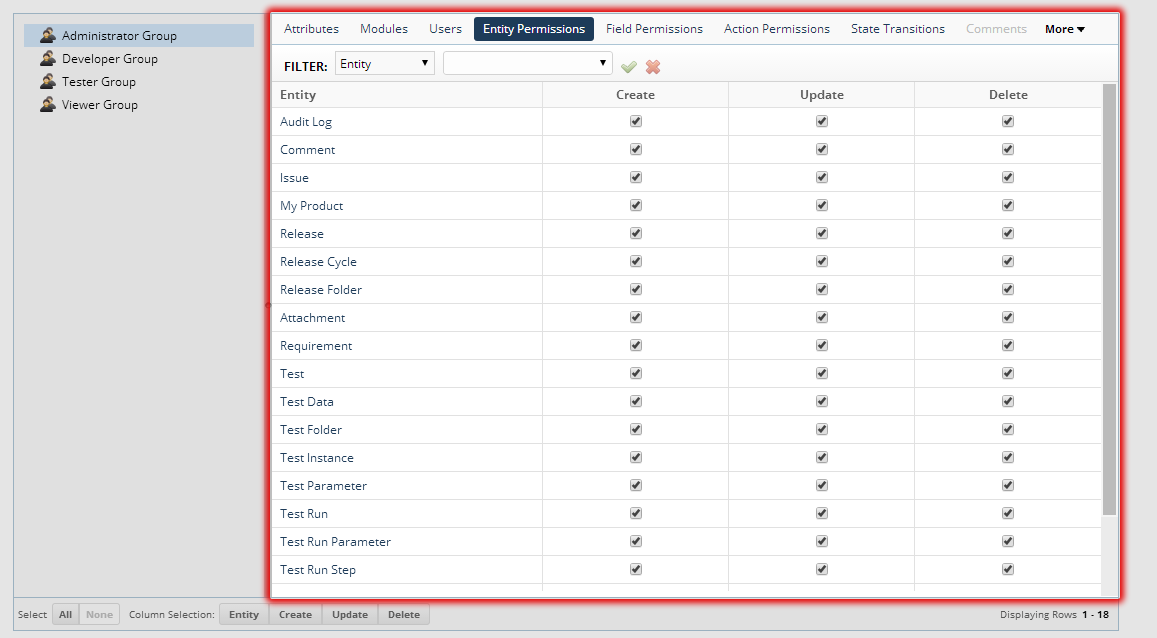The image size is (1157, 638).
Task: Select Tester Group in the list
Action: click(x=139, y=81)
